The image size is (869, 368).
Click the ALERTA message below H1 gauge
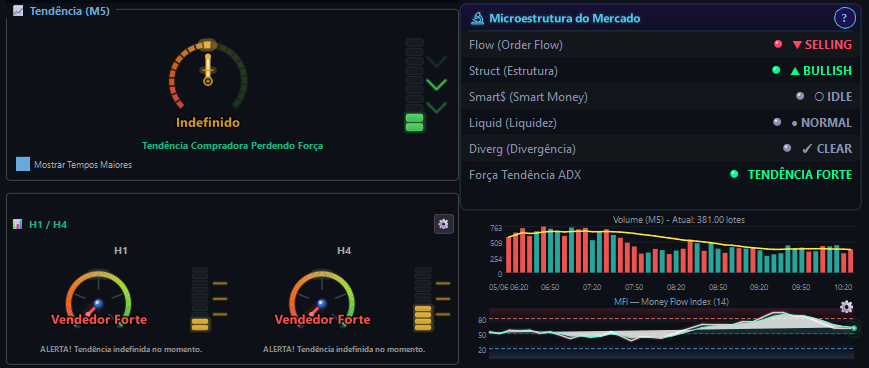121,350
